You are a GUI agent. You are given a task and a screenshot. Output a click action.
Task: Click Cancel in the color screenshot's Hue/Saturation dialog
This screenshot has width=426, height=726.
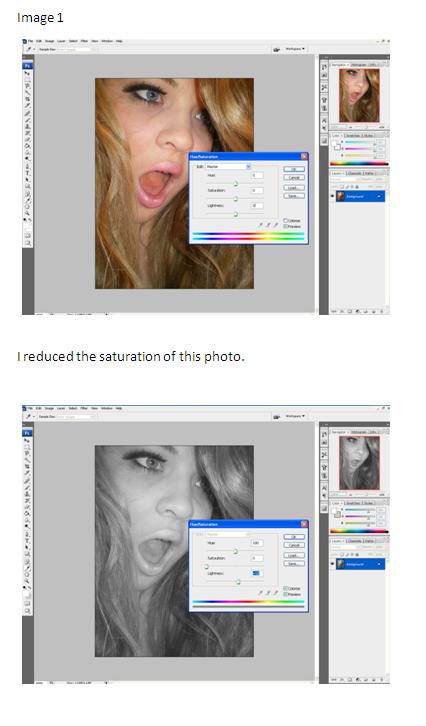294,177
